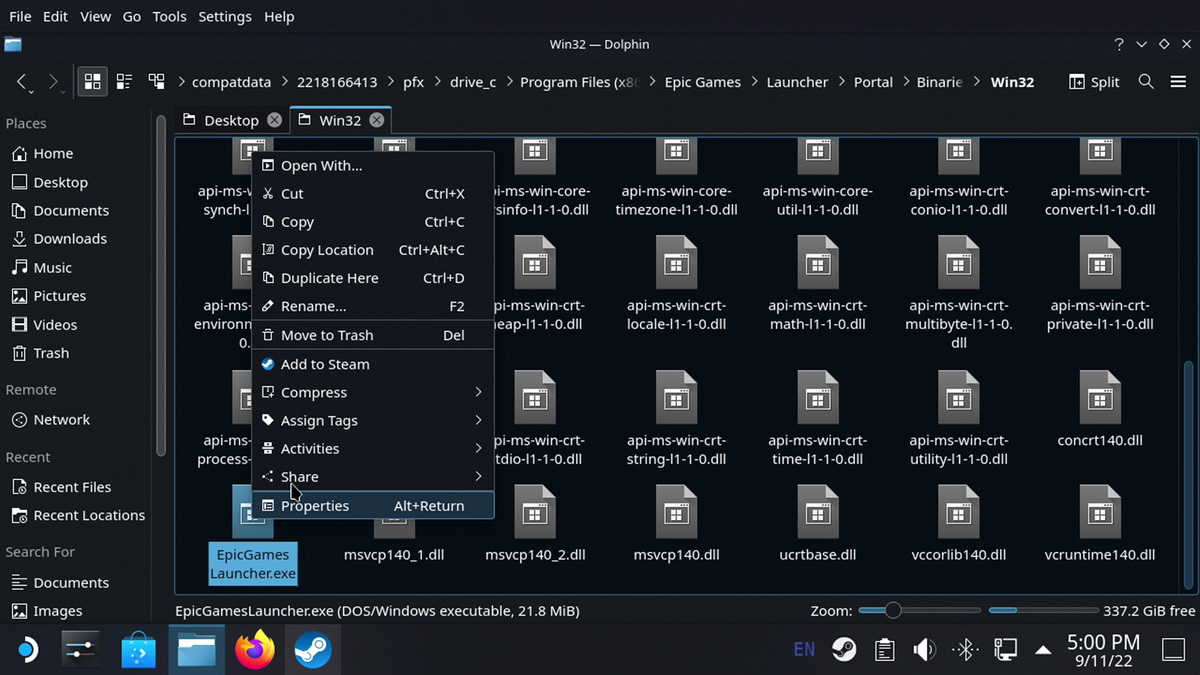Expand breadcrumb arrow before compatdata
Screen dimensions: 1200x675
click(x=182, y=82)
